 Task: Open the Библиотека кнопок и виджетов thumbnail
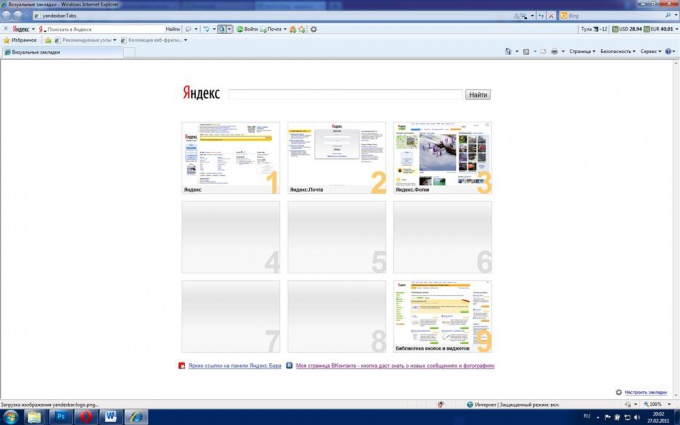click(x=442, y=316)
